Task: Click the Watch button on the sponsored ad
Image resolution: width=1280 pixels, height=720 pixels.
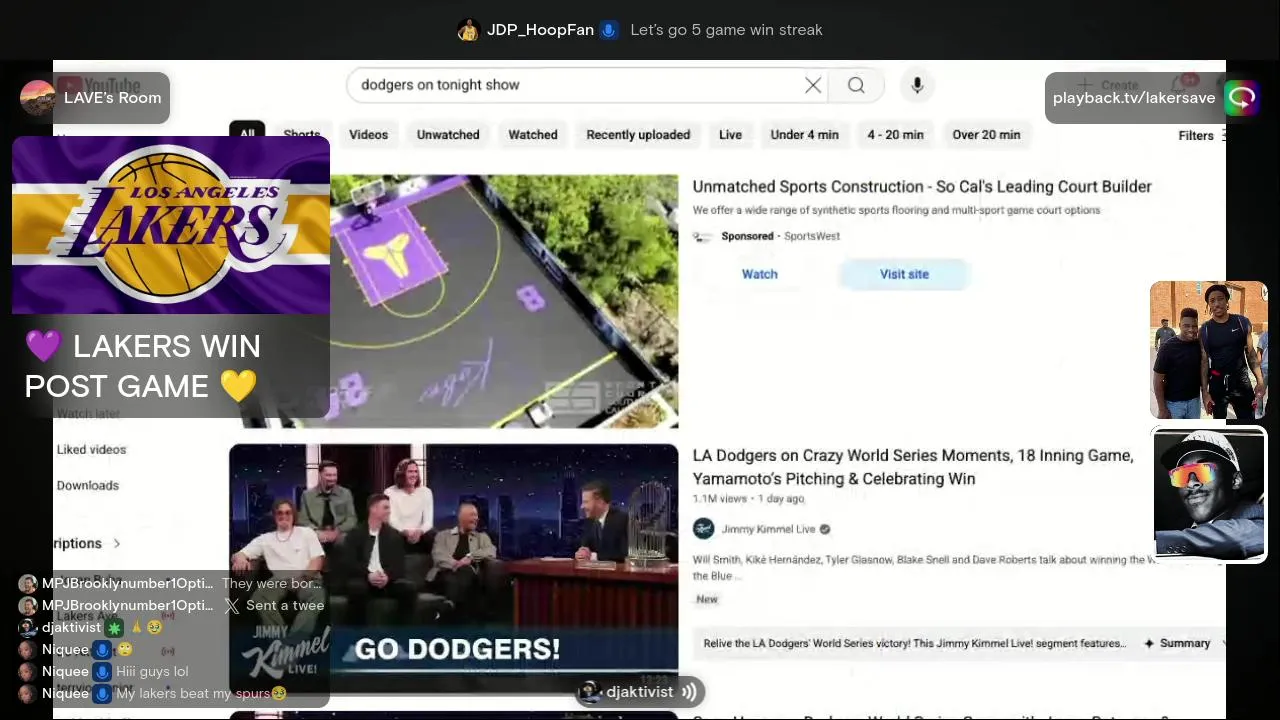Action: [760, 274]
